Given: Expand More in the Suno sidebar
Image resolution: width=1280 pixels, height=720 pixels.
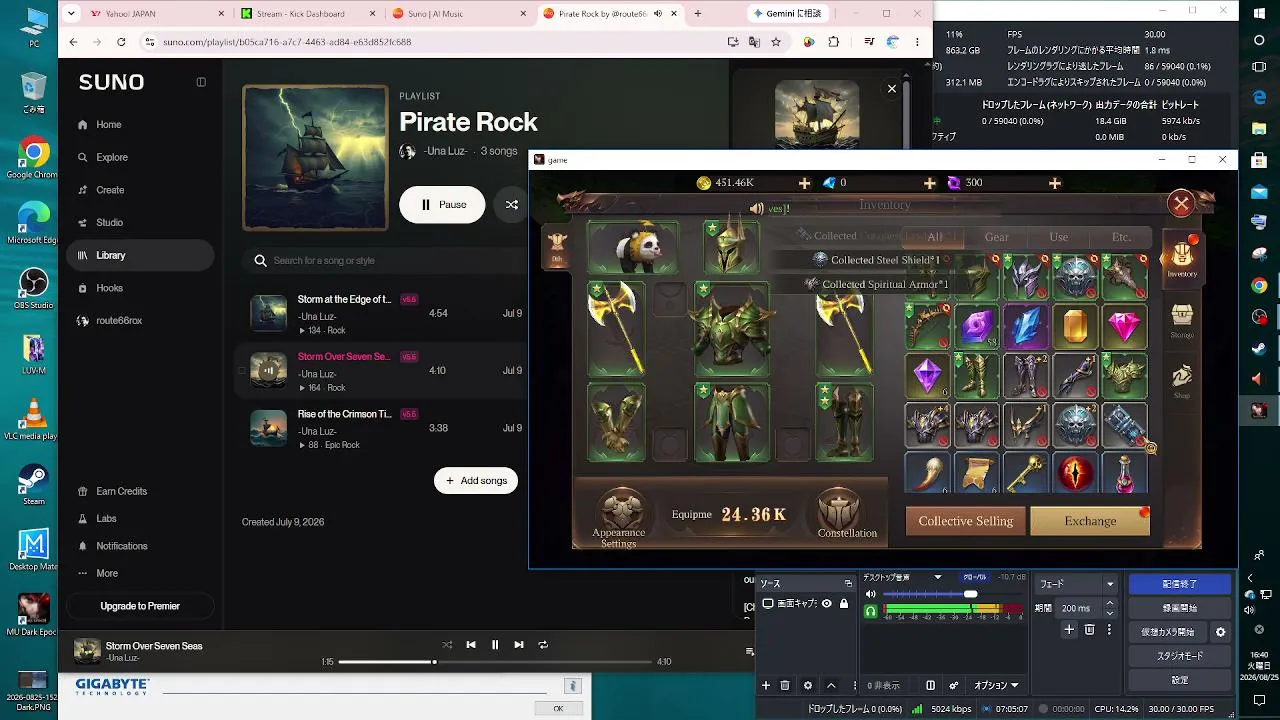Looking at the screenshot, I should tap(99, 573).
